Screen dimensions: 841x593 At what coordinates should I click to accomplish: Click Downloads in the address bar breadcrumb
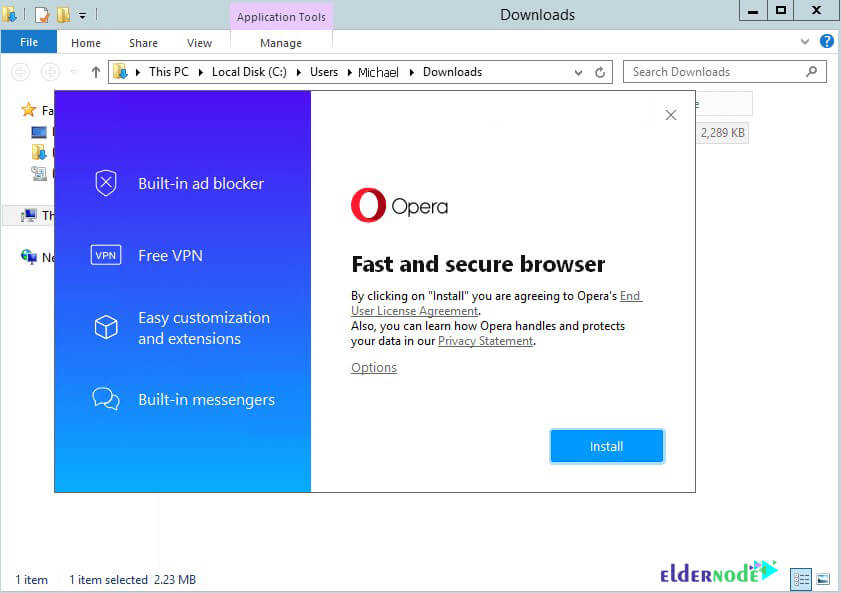(452, 72)
